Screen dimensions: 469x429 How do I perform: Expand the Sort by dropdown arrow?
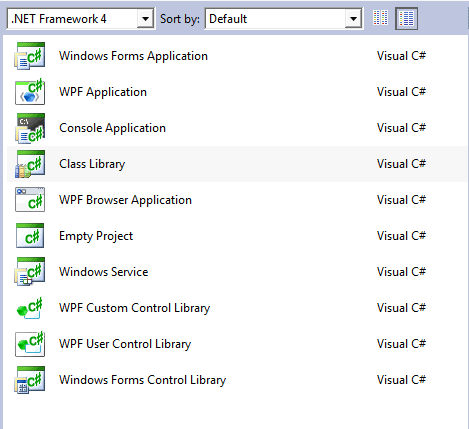click(x=353, y=19)
